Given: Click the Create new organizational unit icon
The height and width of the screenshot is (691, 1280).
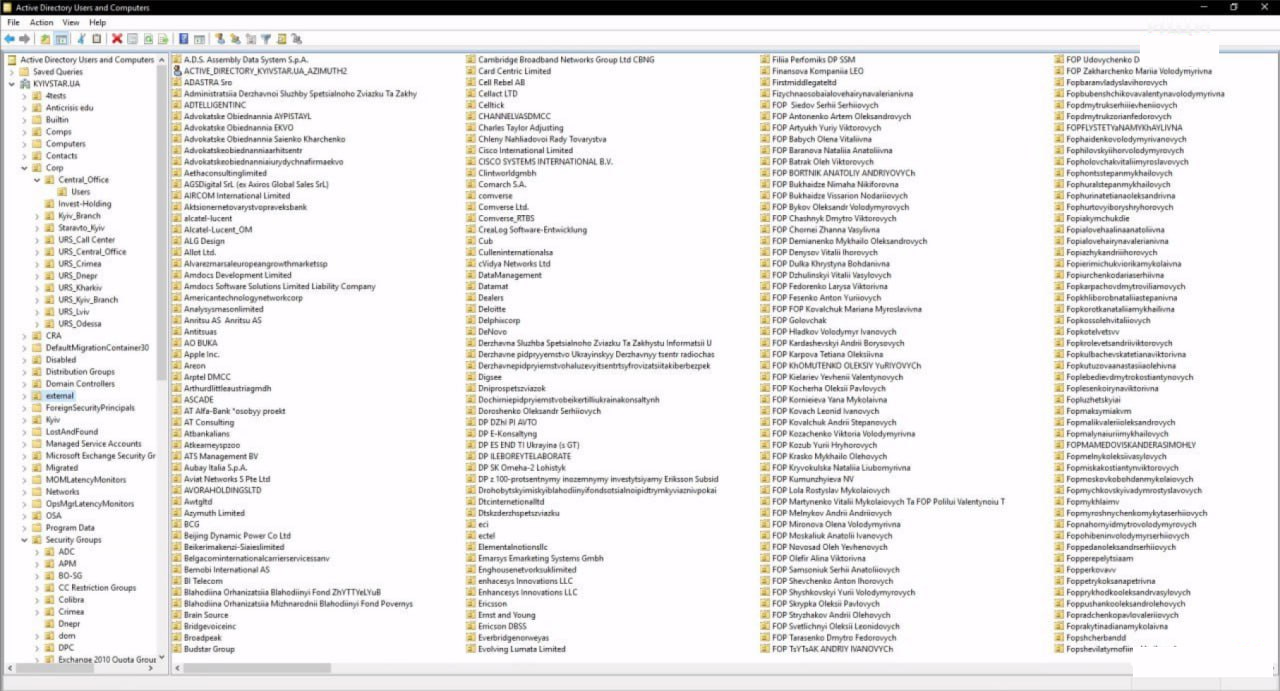Looking at the screenshot, I should 251,39.
